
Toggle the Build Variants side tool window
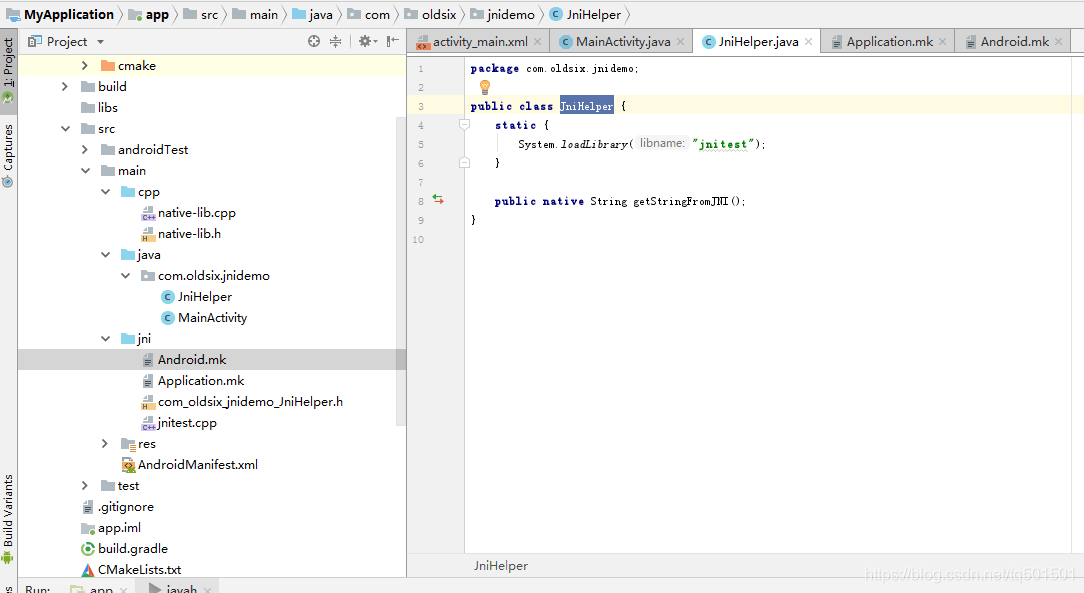pyautogui.click(x=8, y=518)
